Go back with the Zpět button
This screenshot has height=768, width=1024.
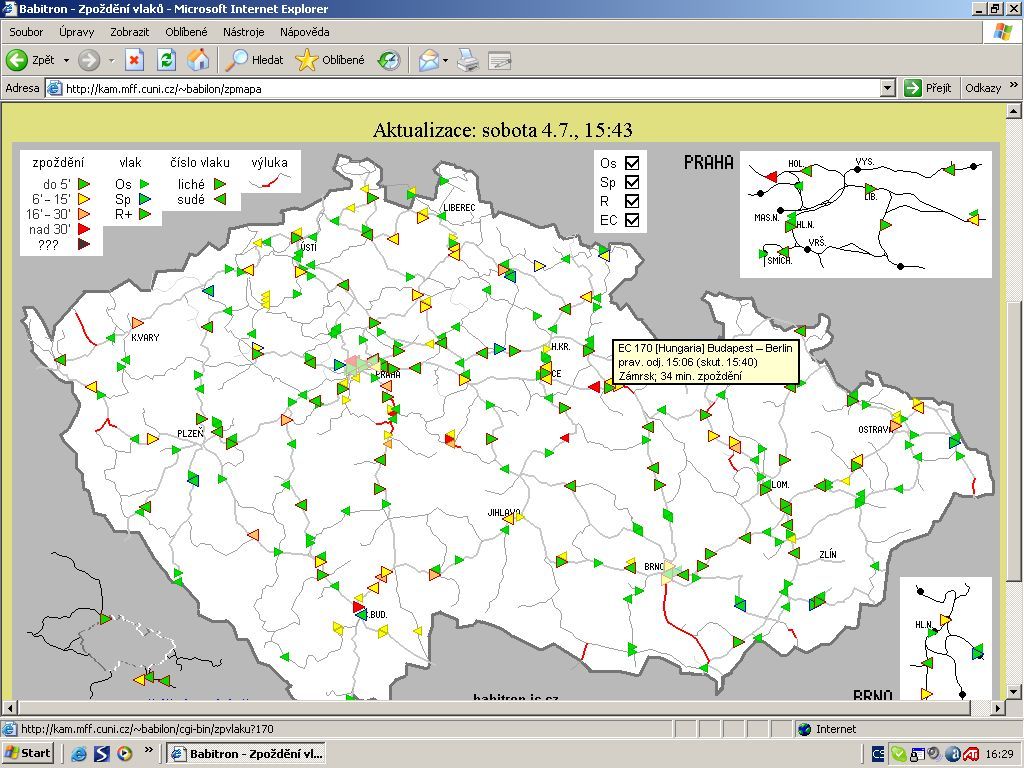[x=31, y=60]
